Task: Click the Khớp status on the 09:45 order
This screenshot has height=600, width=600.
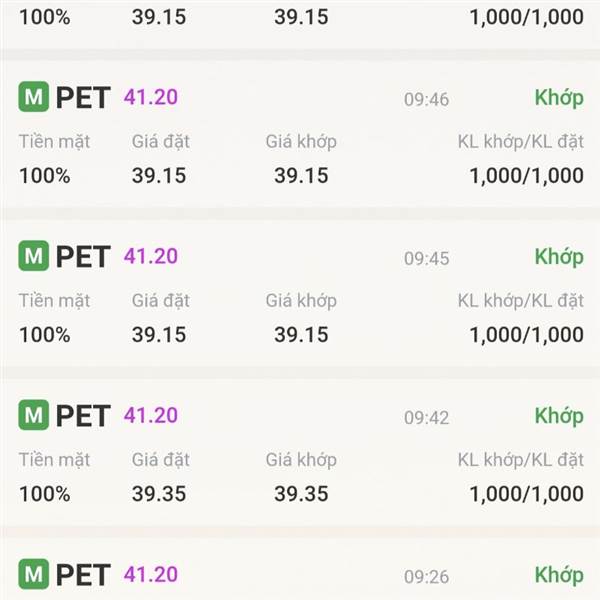Action: [558, 256]
